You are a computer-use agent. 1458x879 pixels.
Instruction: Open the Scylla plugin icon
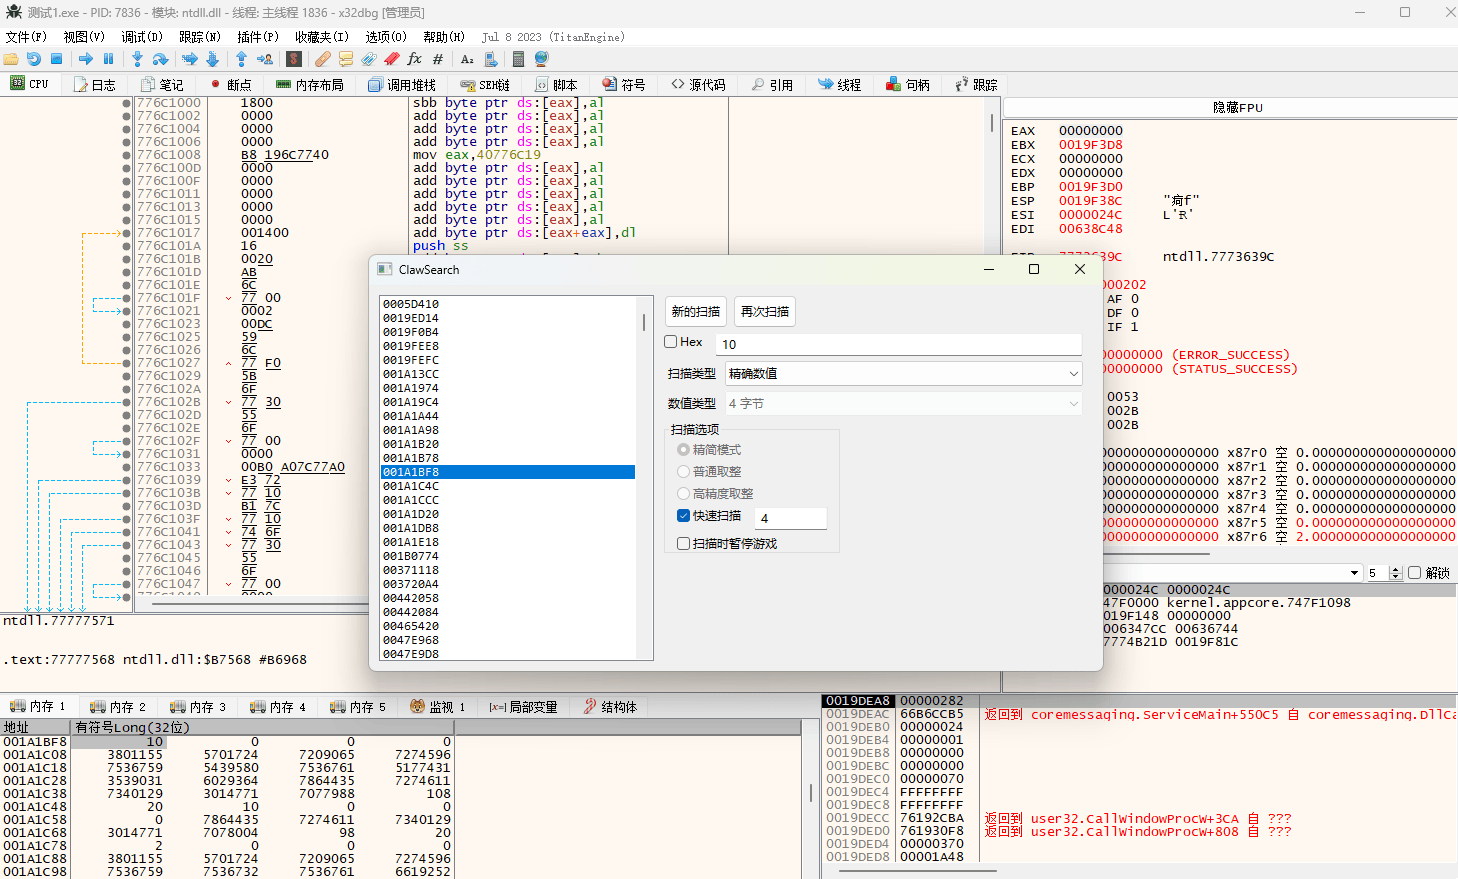(x=294, y=59)
